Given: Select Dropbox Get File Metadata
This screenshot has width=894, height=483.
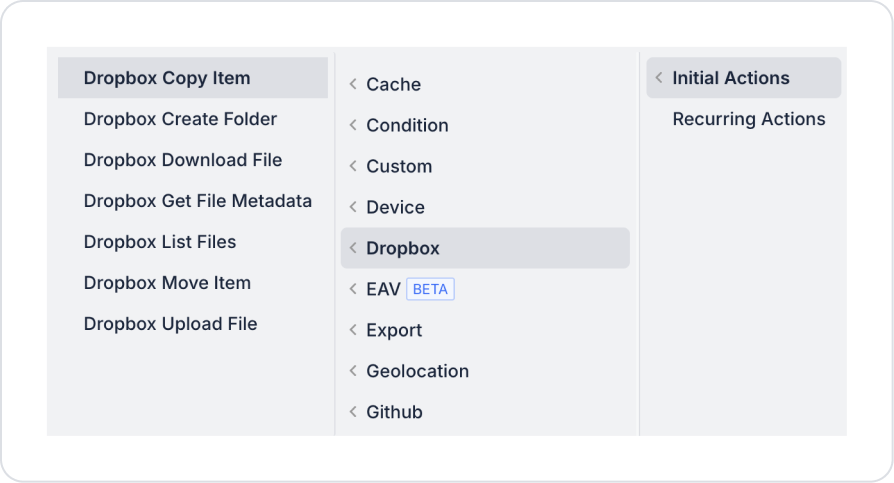Looking at the screenshot, I should click(x=193, y=201).
